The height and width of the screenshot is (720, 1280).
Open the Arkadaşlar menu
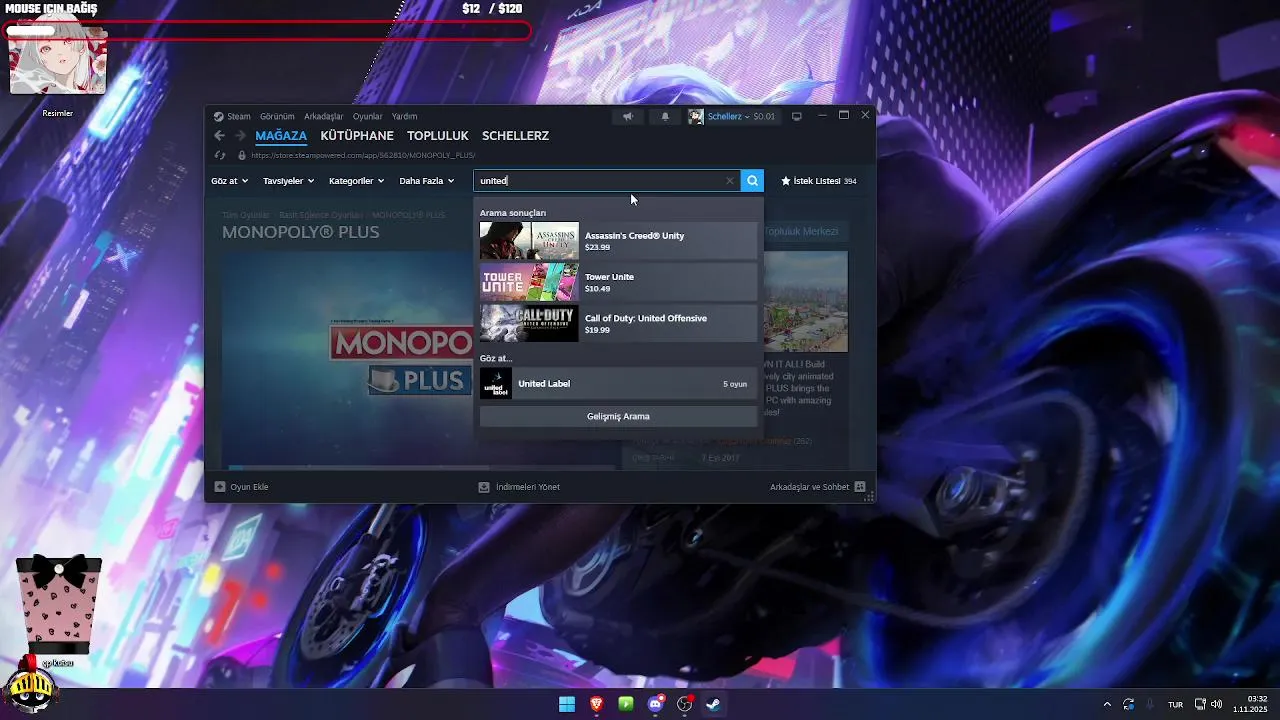(x=324, y=116)
